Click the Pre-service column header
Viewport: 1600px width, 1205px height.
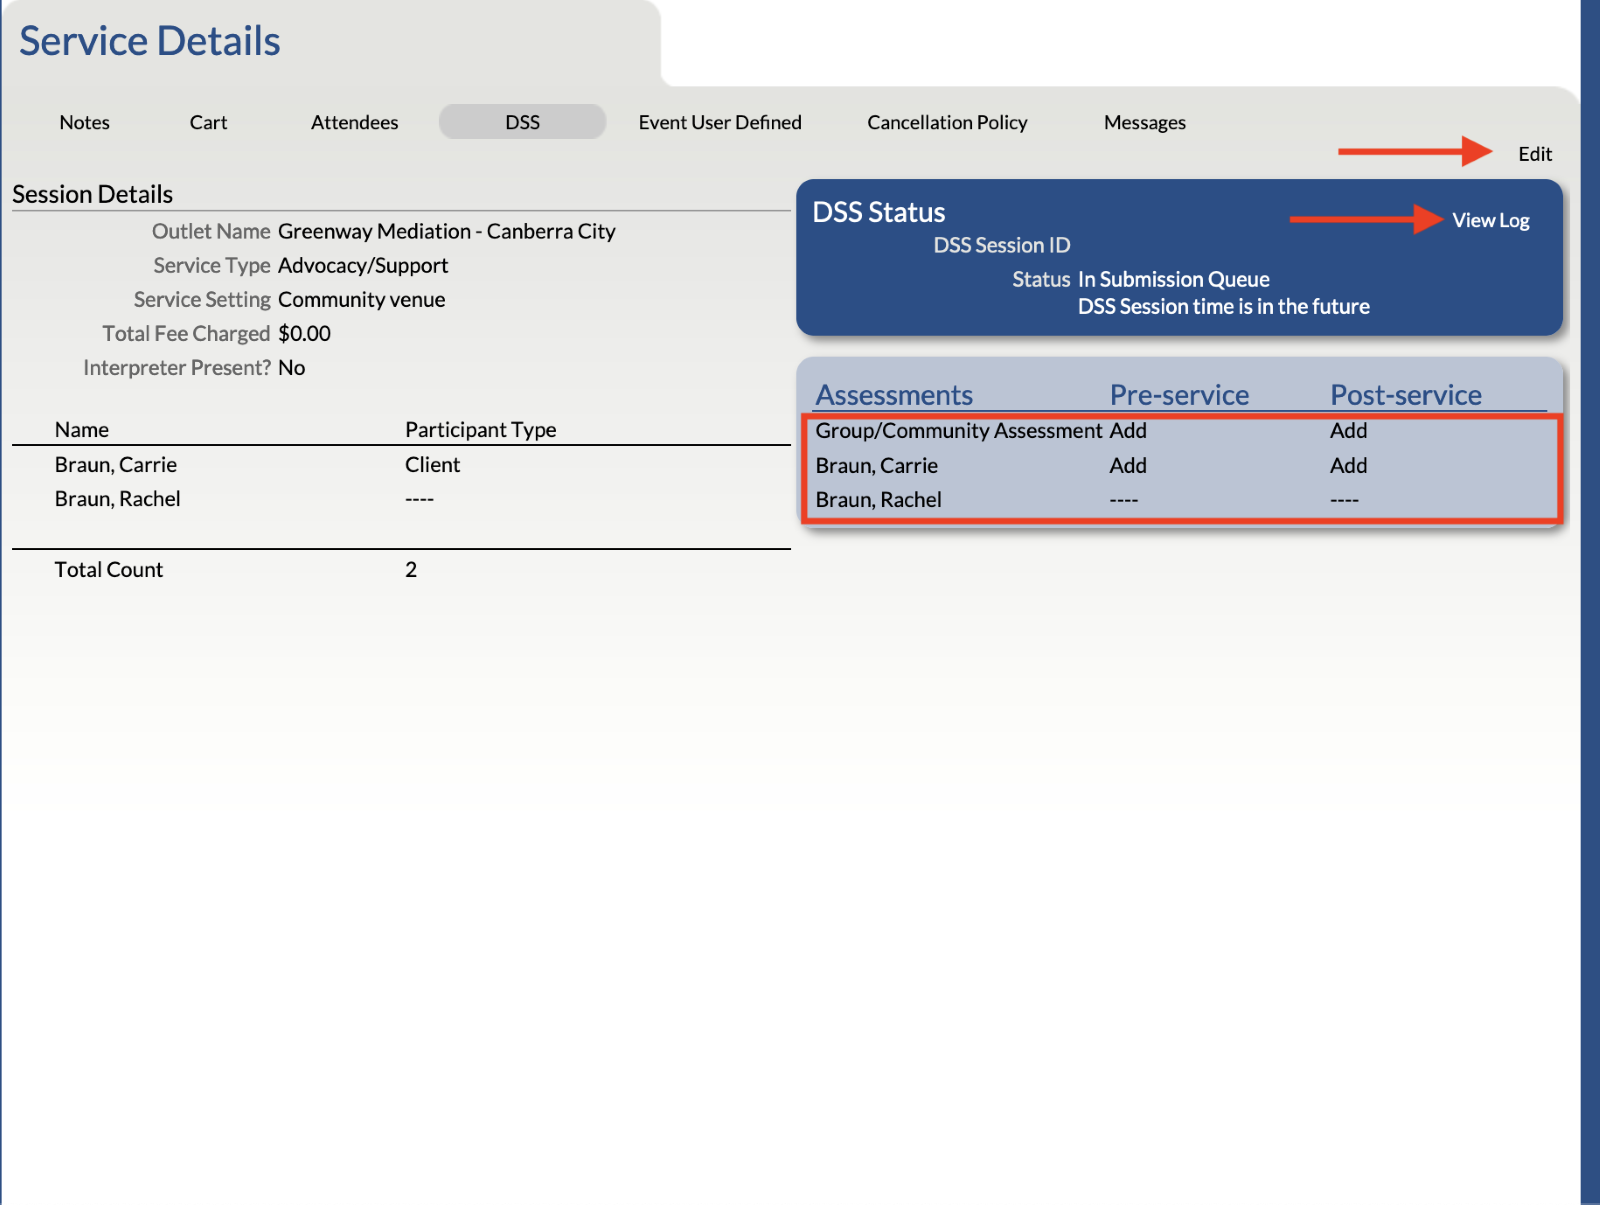coord(1179,395)
